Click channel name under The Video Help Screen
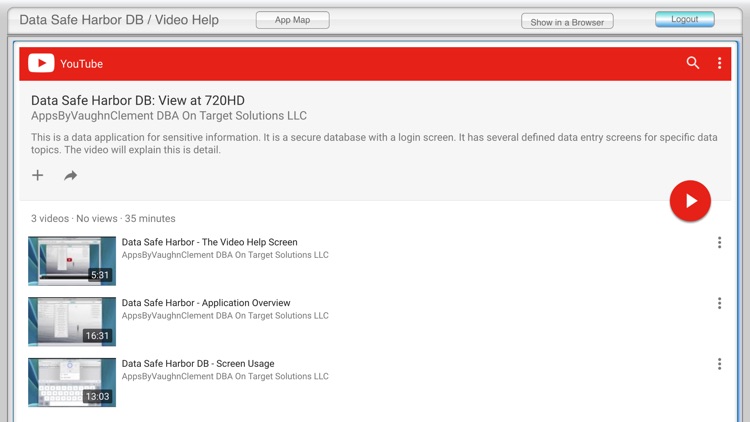750x422 pixels. 225,255
